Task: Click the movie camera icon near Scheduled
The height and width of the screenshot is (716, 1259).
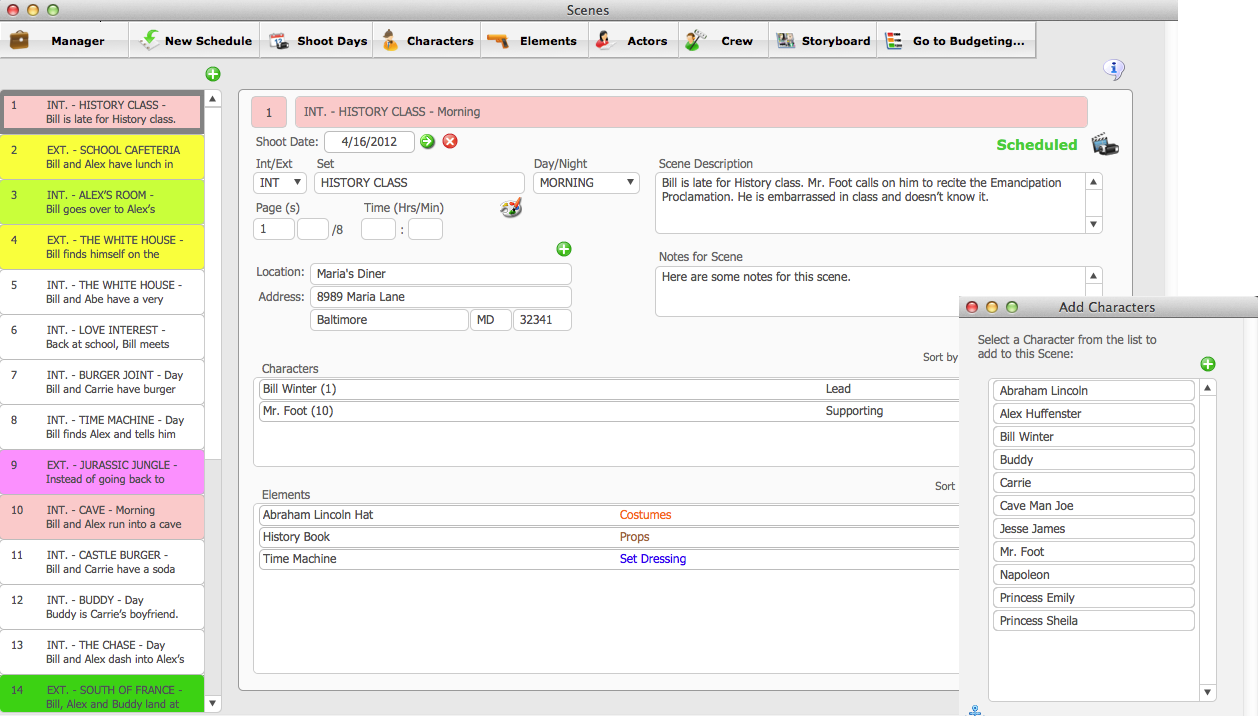Action: pyautogui.click(x=1105, y=145)
